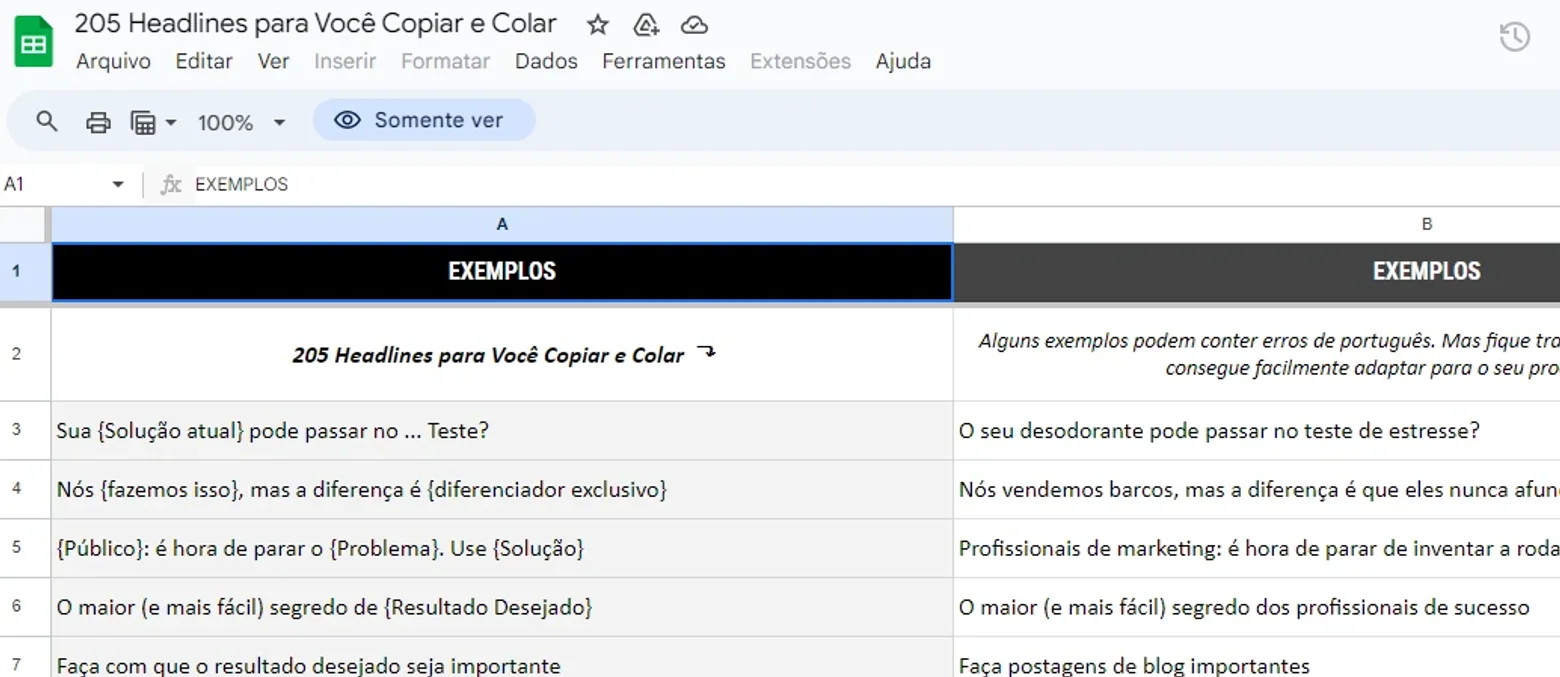Click the print icon
Screen dimensions: 1560x677
(98, 123)
